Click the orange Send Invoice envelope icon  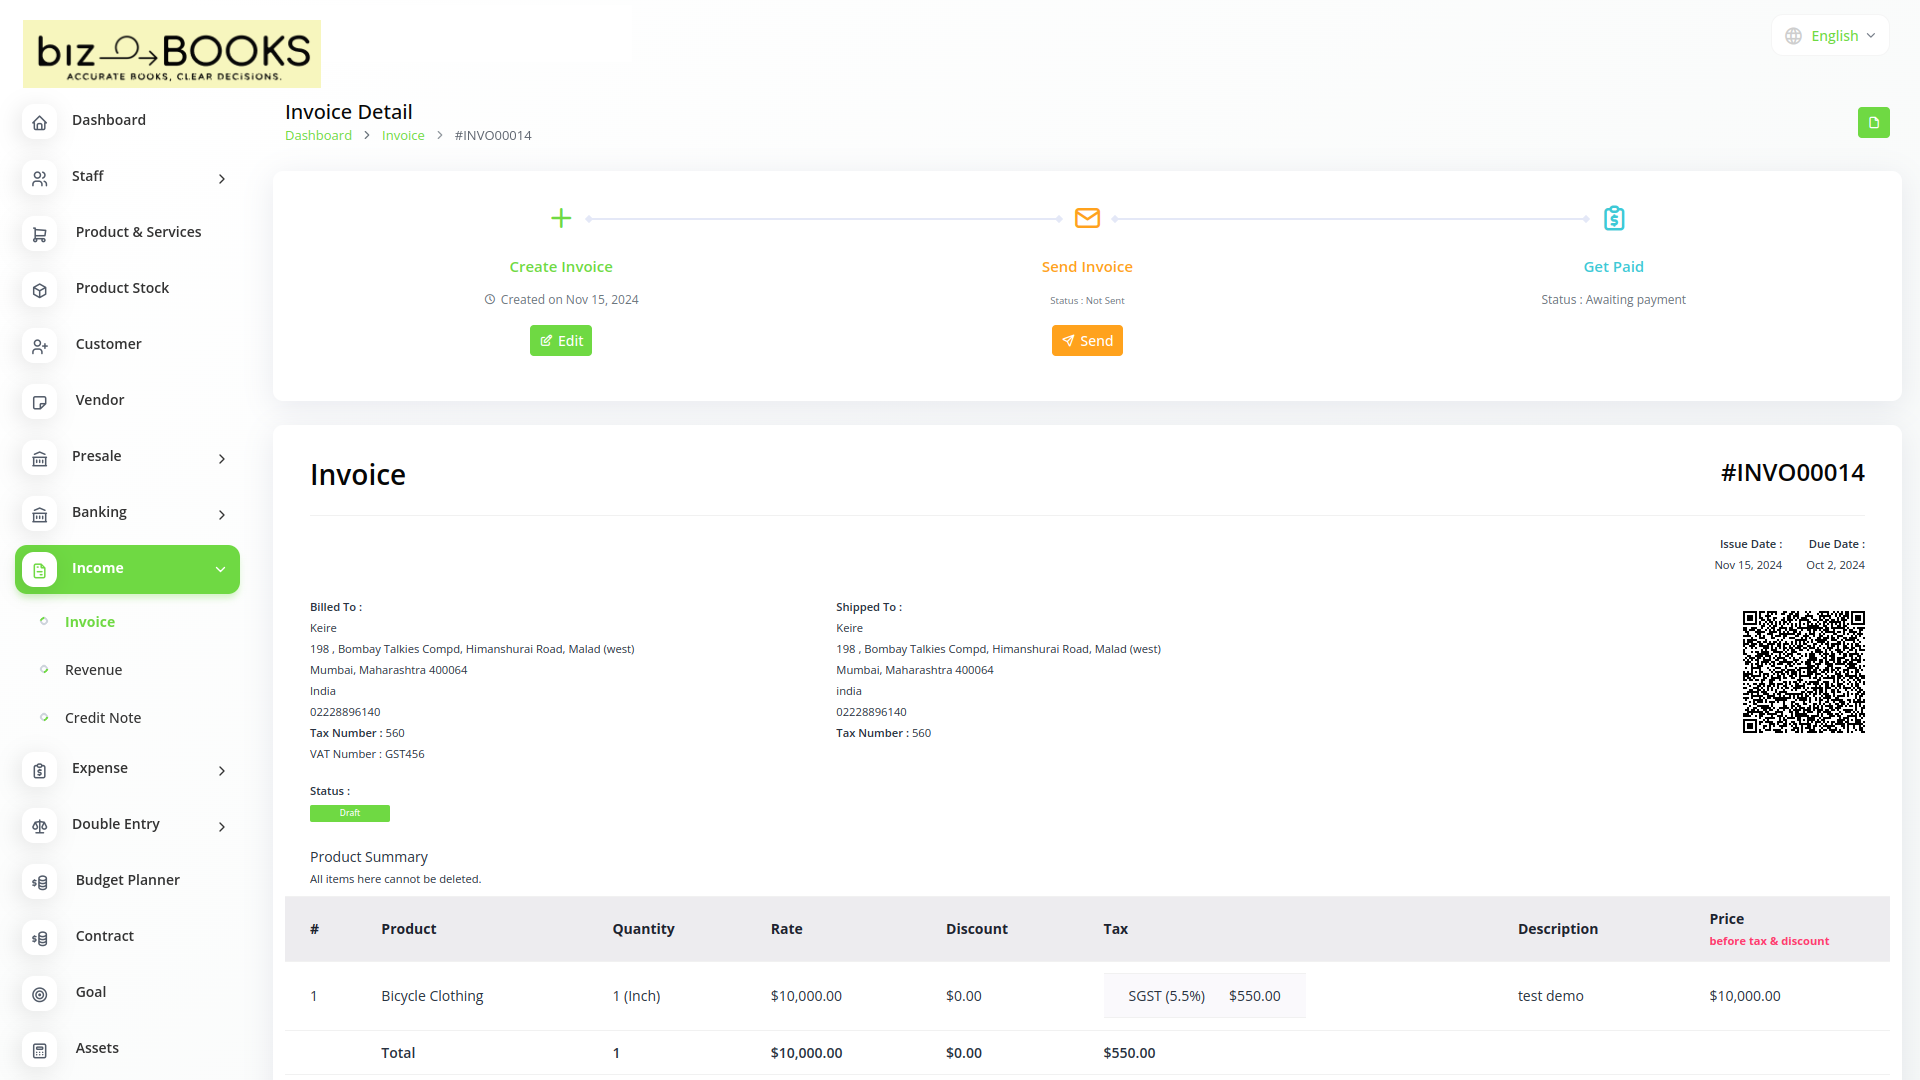click(1087, 218)
